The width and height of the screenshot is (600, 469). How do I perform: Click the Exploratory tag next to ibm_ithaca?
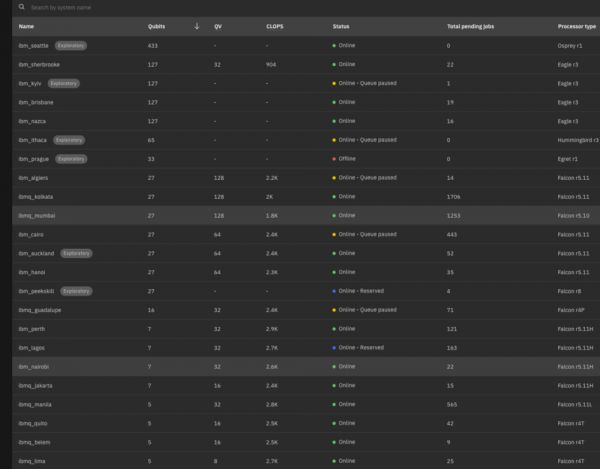point(69,140)
